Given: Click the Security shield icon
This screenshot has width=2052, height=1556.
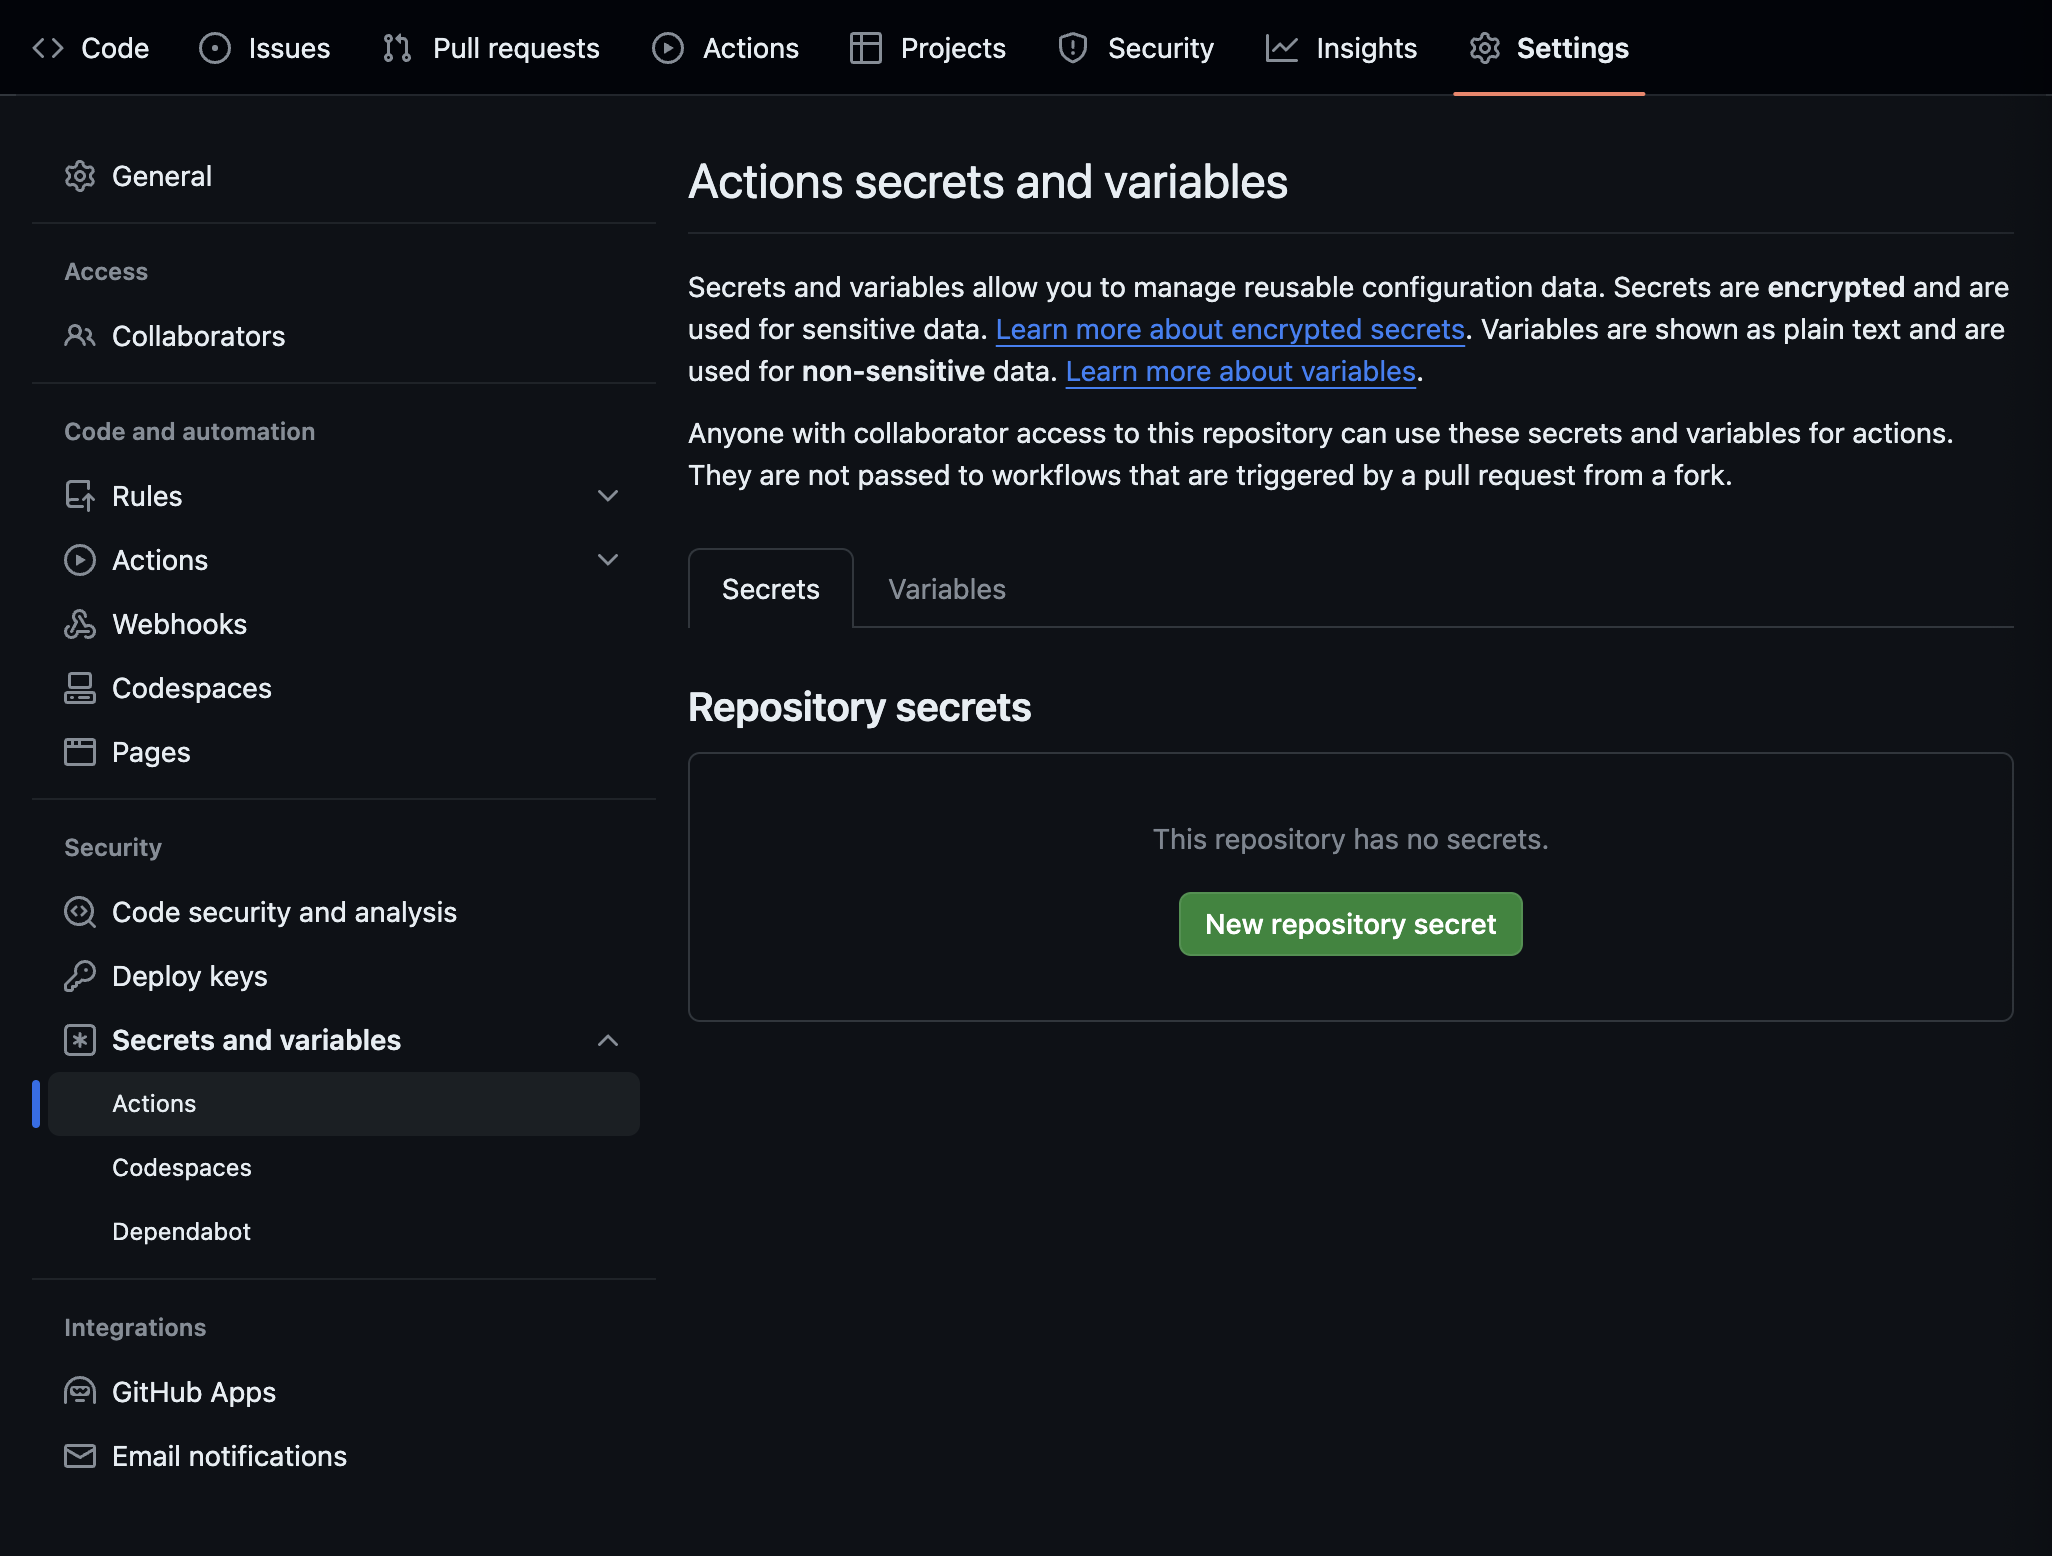Looking at the screenshot, I should point(1072,47).
